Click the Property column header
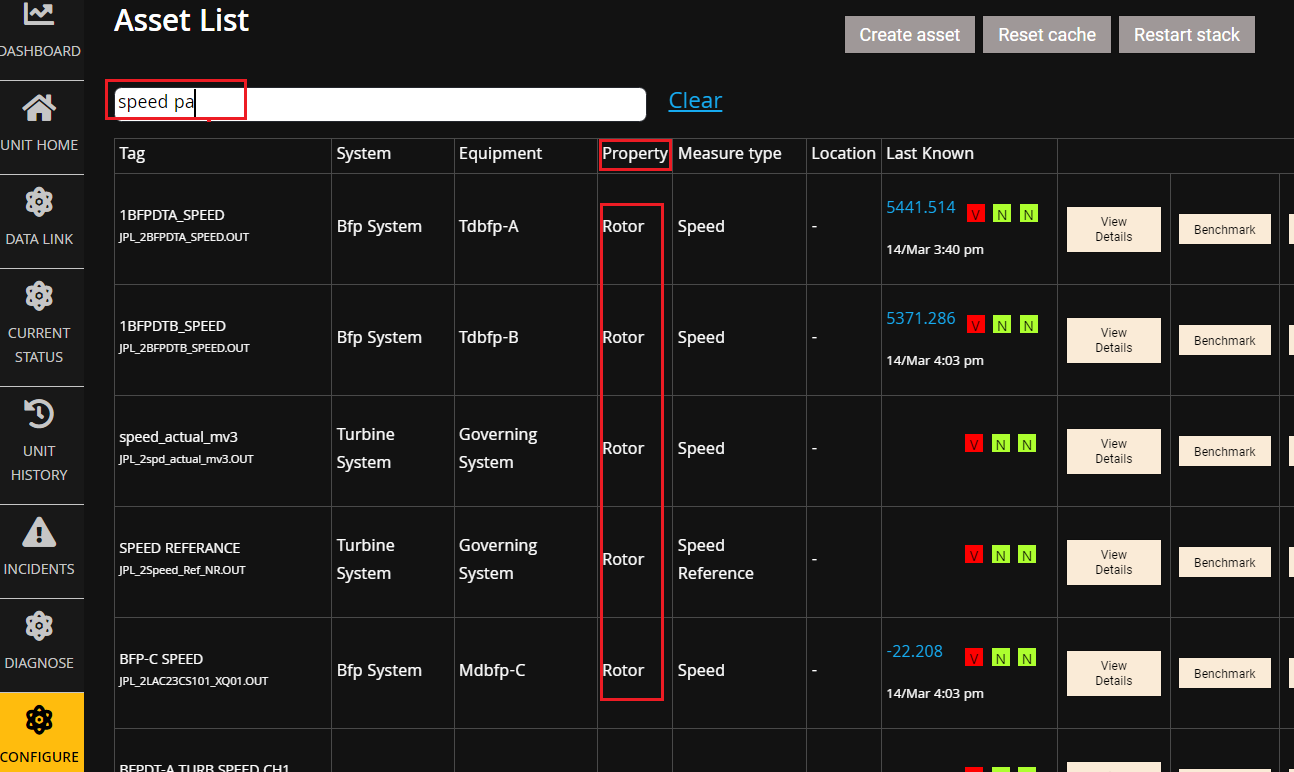 635,154
